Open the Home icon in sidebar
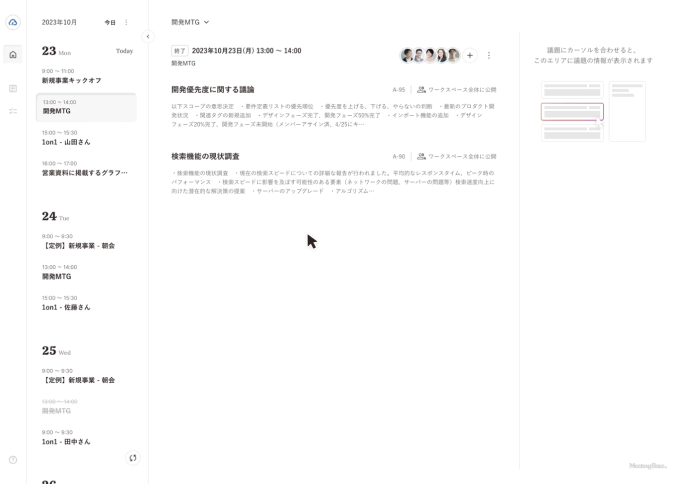Screen dimensions: 682x484 pyautogui.click(x=13, y=55)
